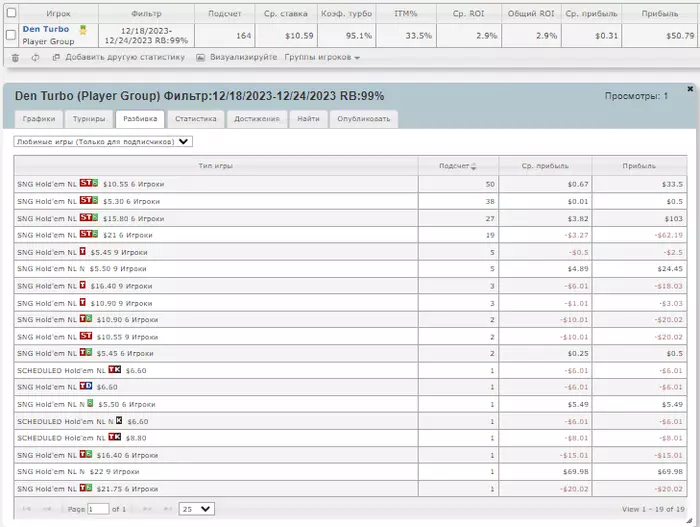Image resolution: width=700 pixels, height=527 pixels.
Task: Click the refresh icon beside the trash
Action: click(35, 58)
